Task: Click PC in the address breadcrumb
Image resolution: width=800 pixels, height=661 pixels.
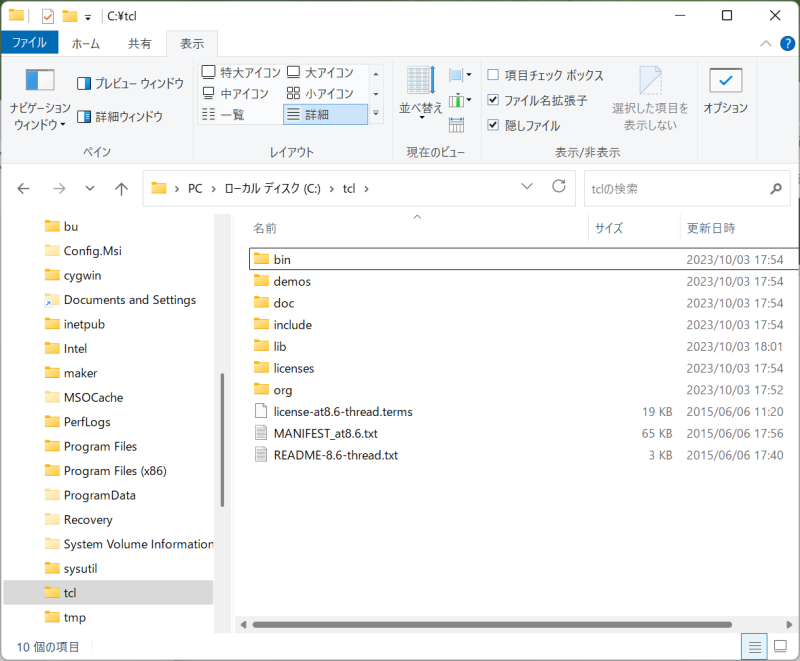Action: click(195, 189)
